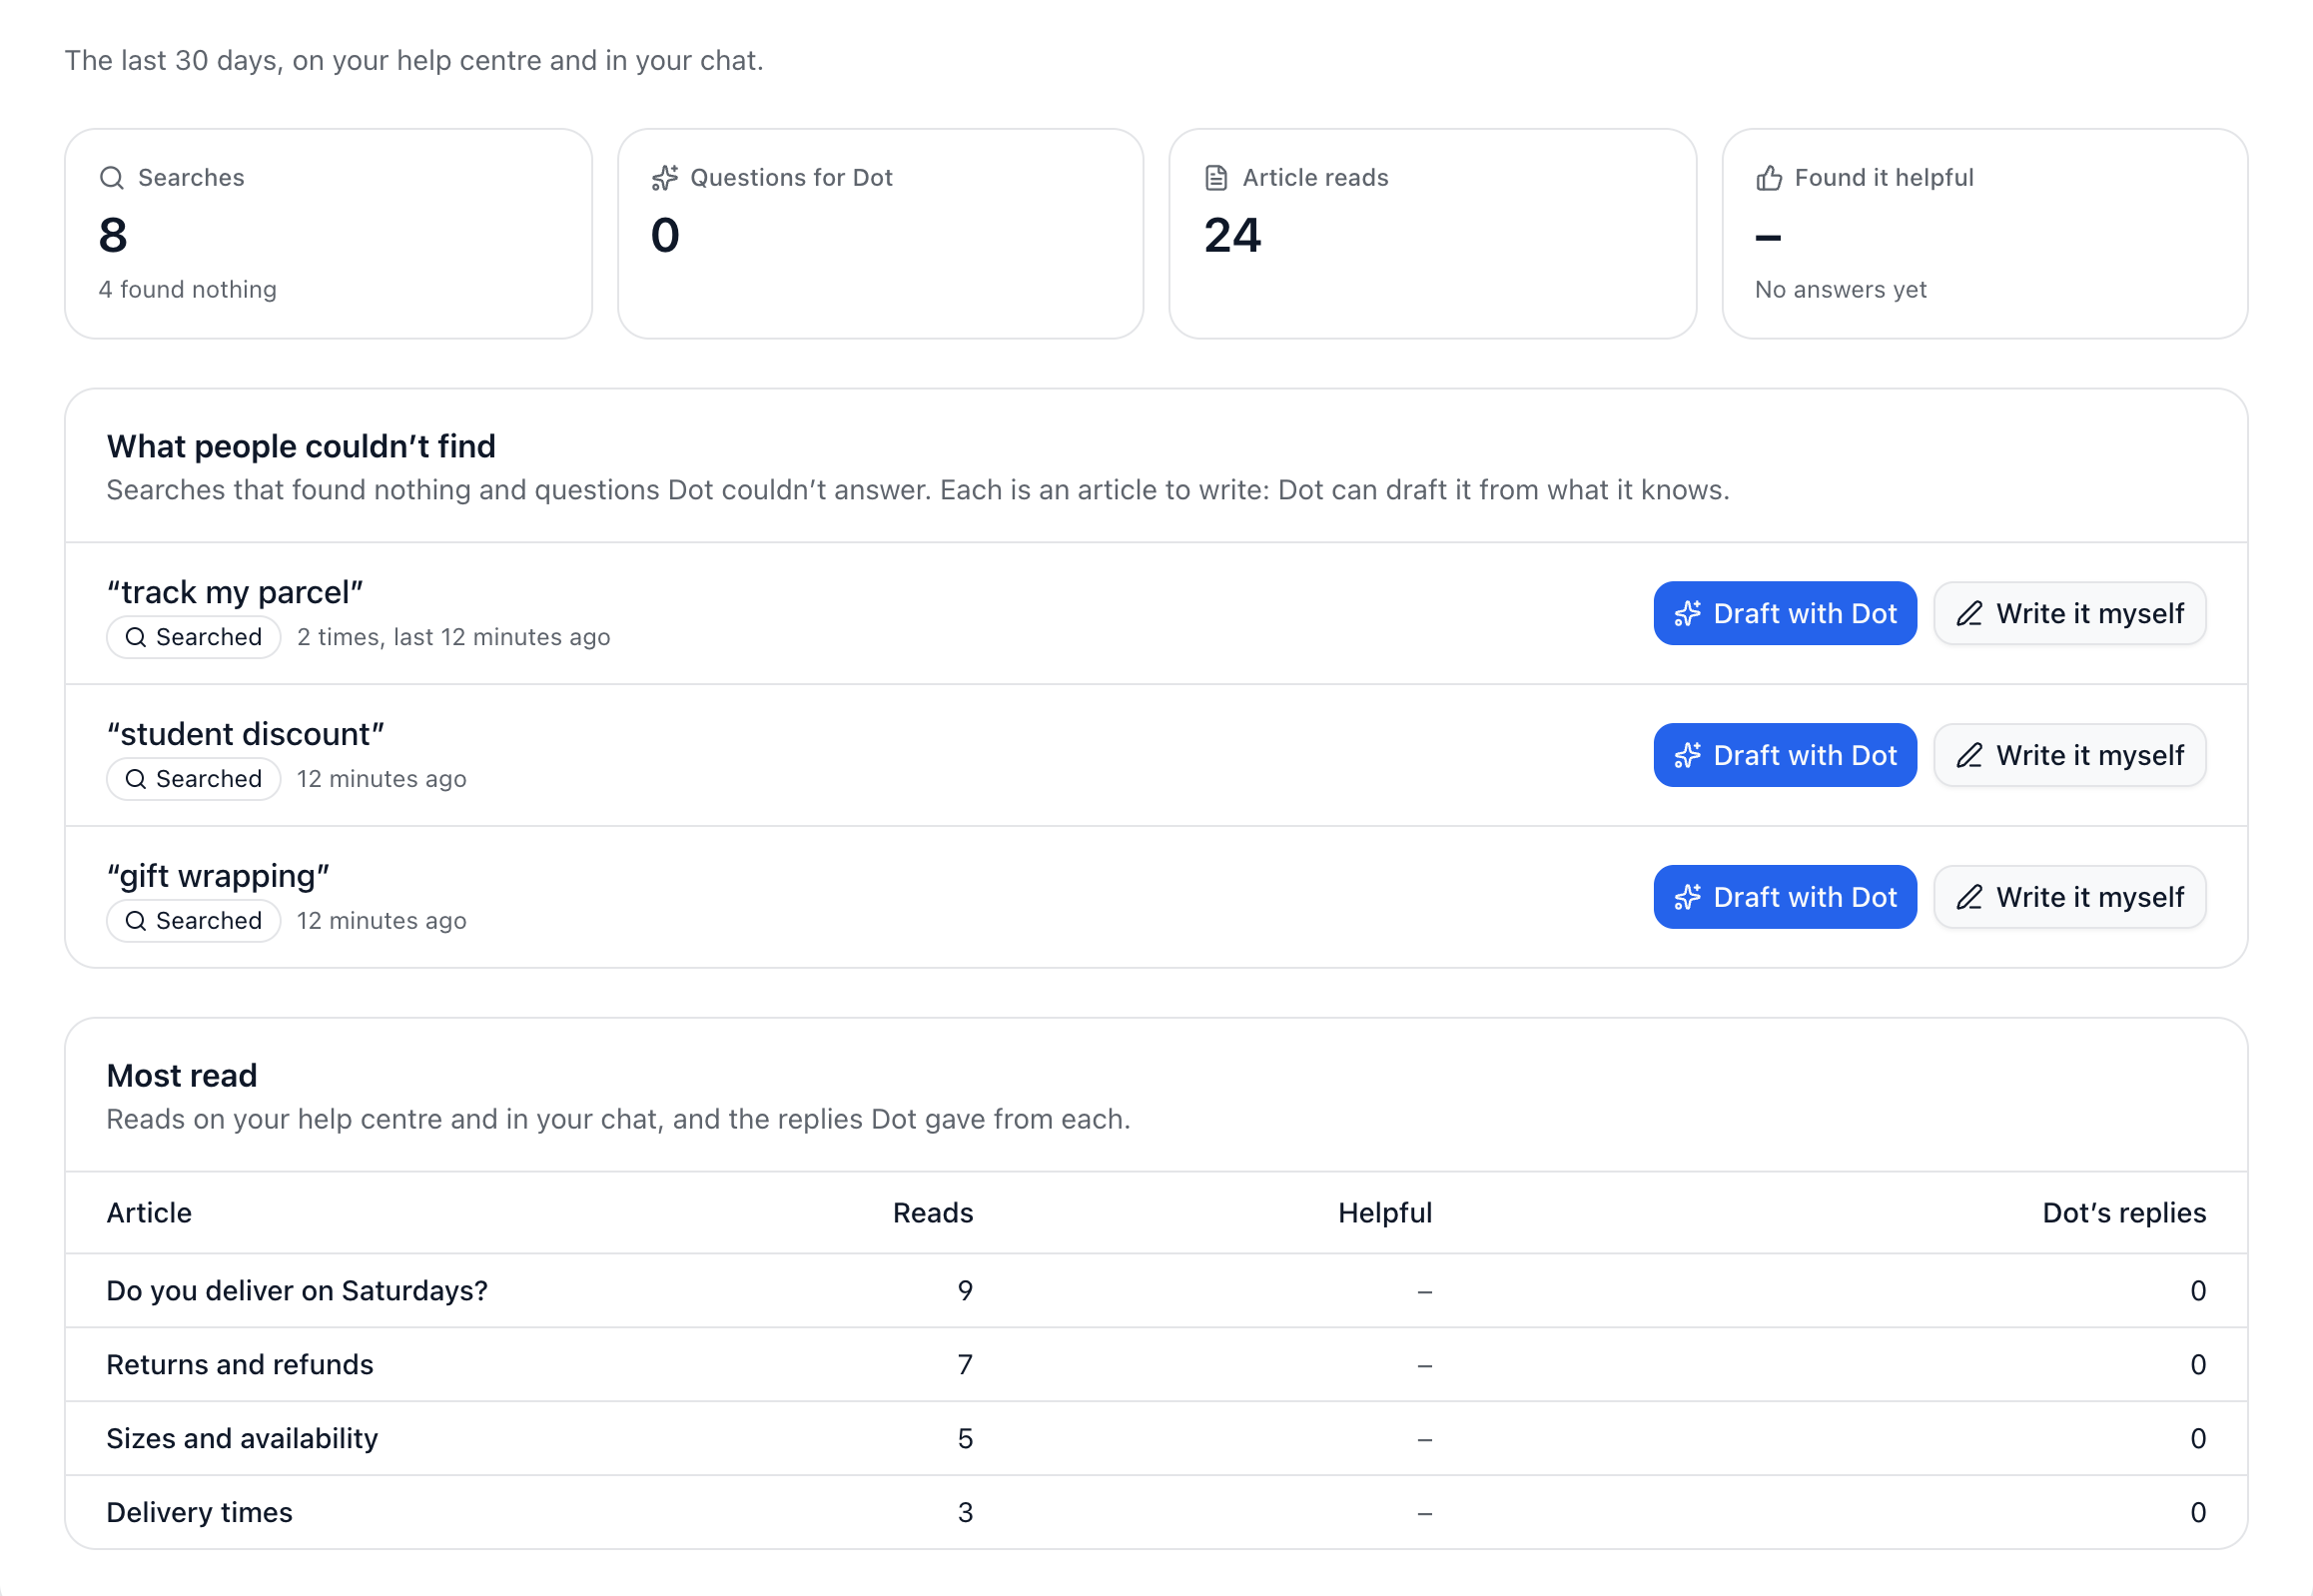Click the reads value 9 for Saturdays article
The height and width of the screenshot is (1596, 2313).
(965, 1291)
